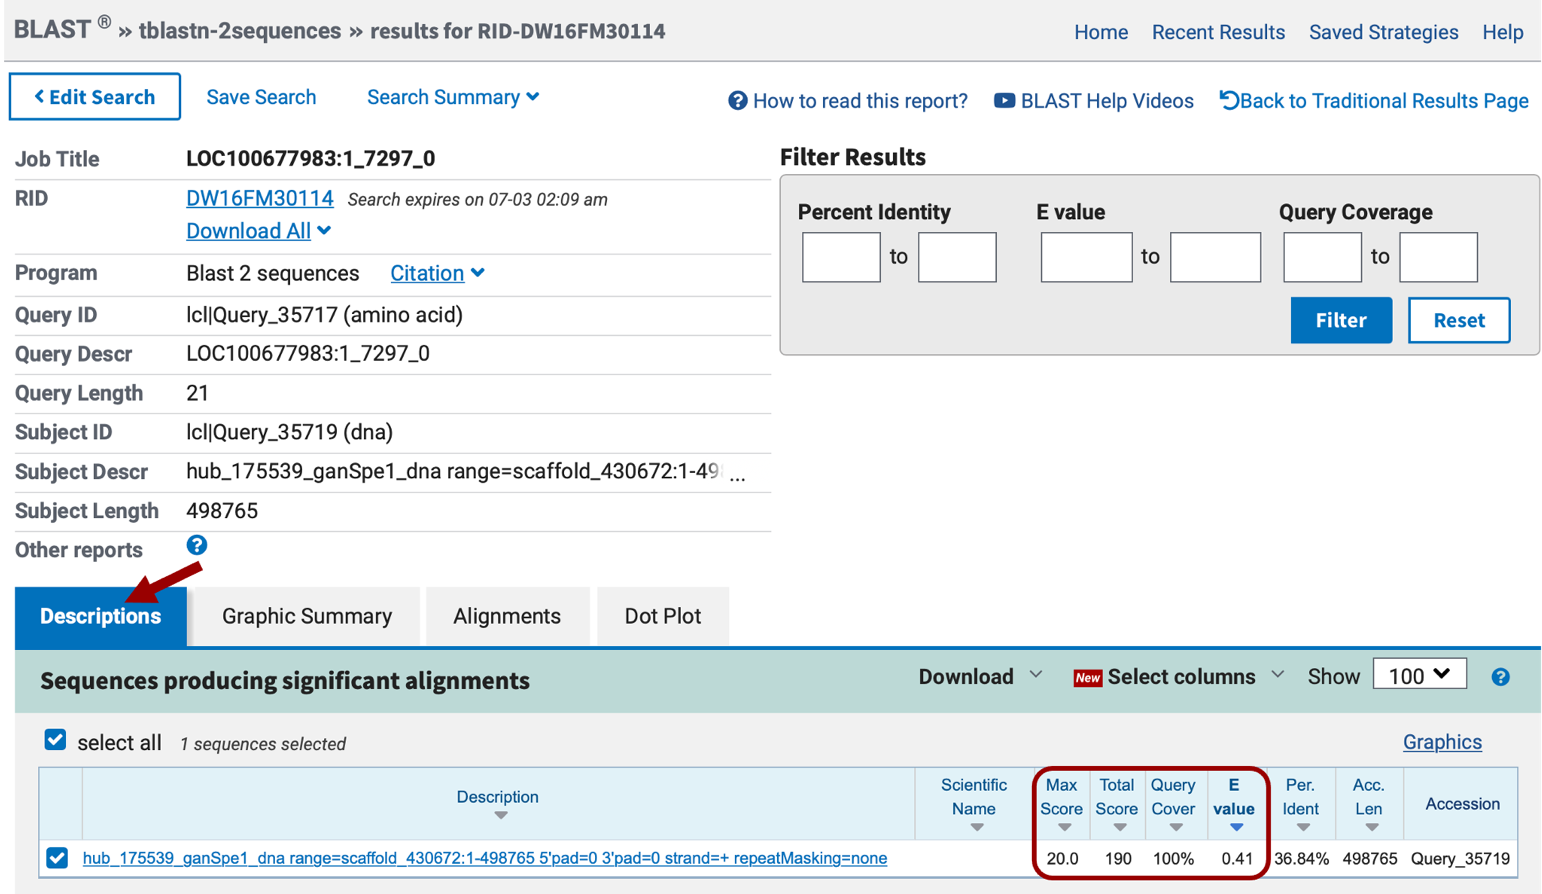Click the Query Coverage maximum field
The height and width of the screenshot is (894, 1542).
(1438, 257)
